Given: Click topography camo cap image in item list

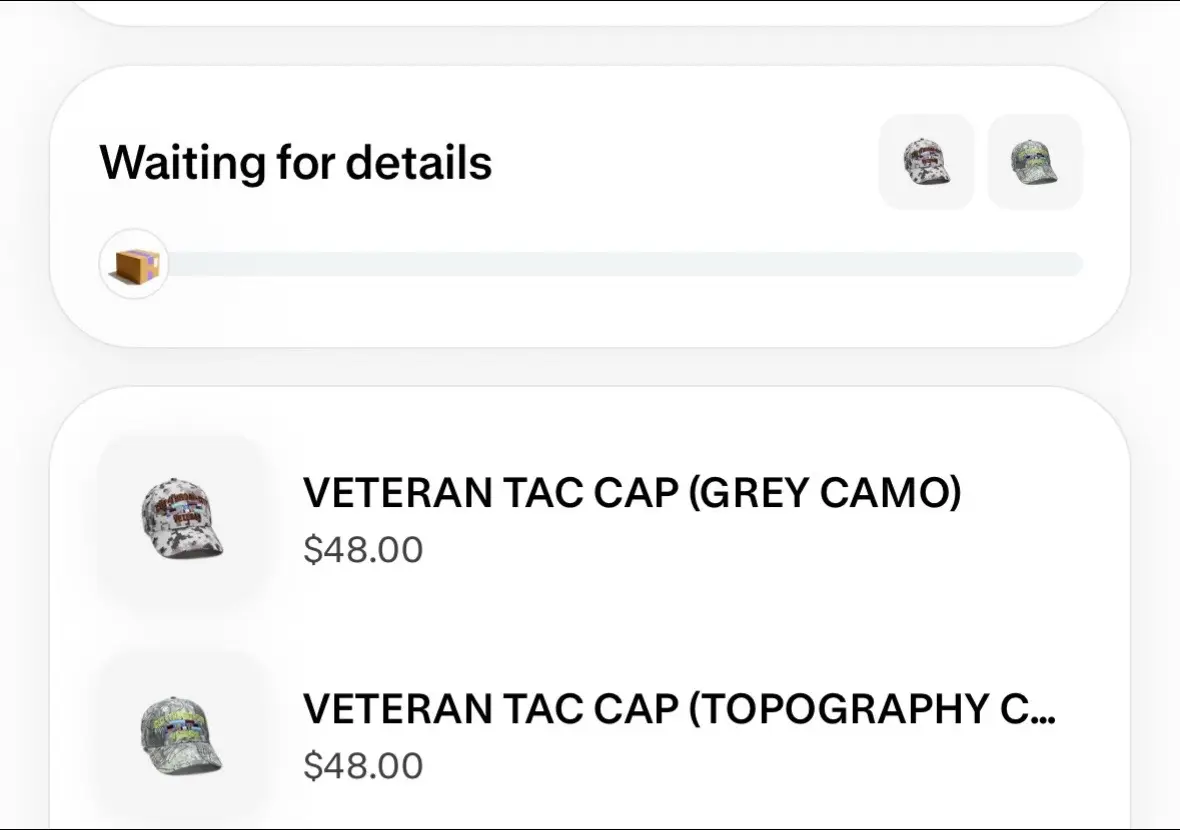Looking at the screenshot, I should 182,735.
